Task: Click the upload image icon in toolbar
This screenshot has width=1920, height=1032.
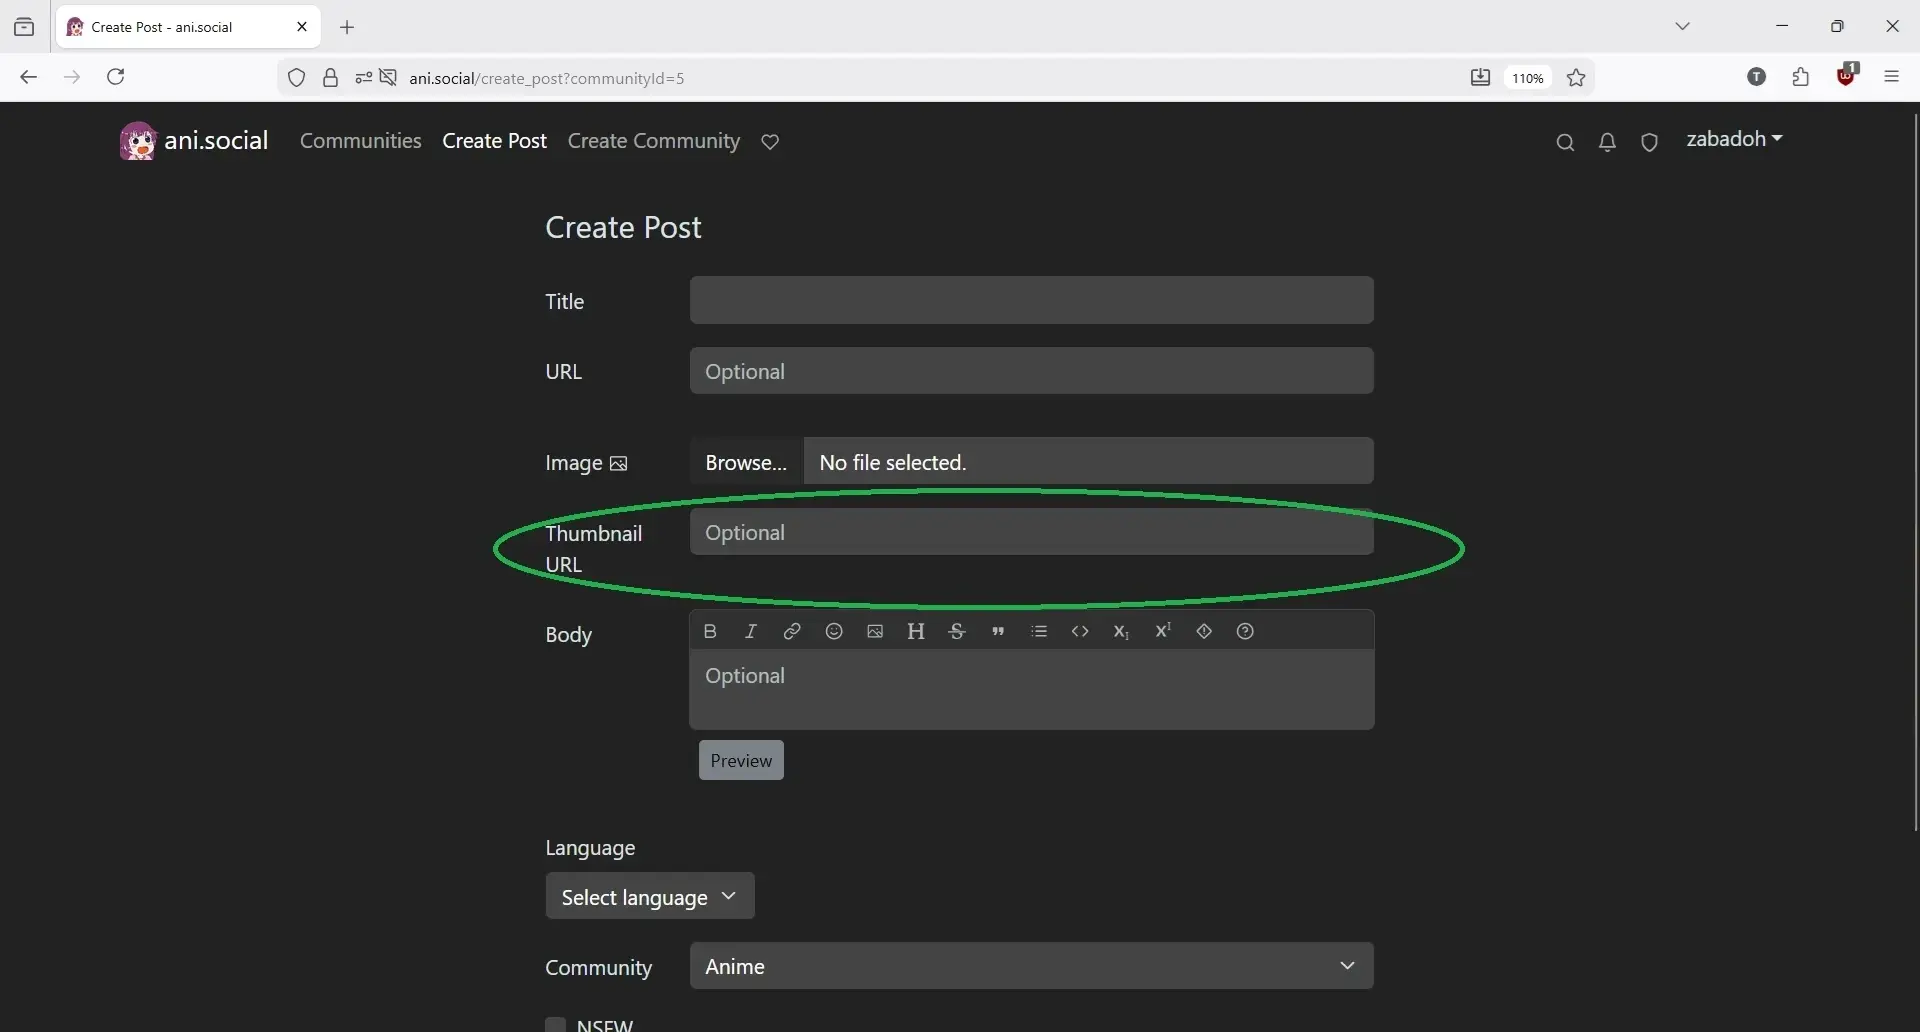Action: coord(875,631)
